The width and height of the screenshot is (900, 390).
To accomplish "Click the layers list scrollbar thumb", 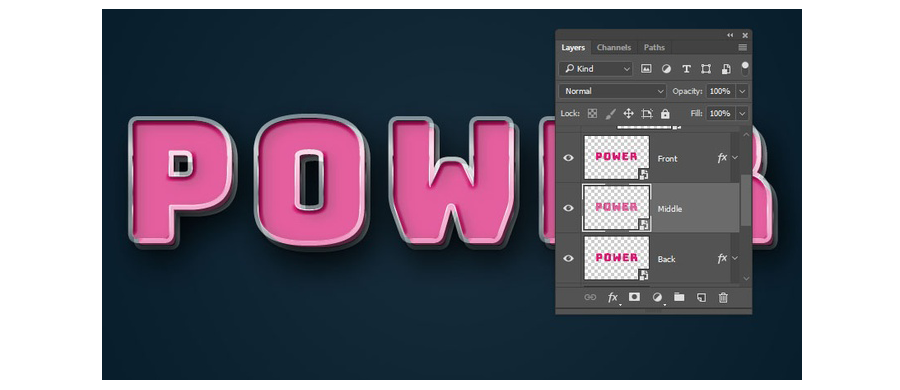I will (x=746, y=200).
